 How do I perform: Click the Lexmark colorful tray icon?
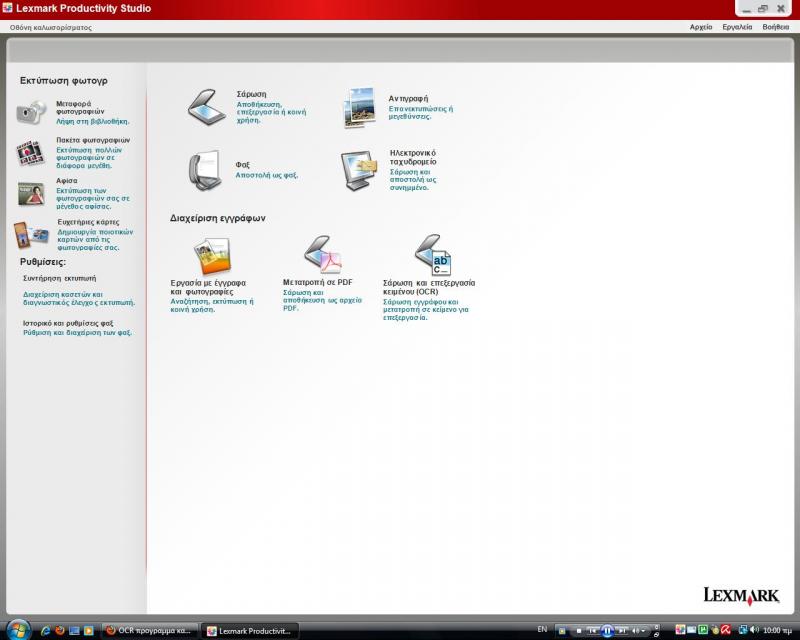pyautogui.click(x=680, y=630)
